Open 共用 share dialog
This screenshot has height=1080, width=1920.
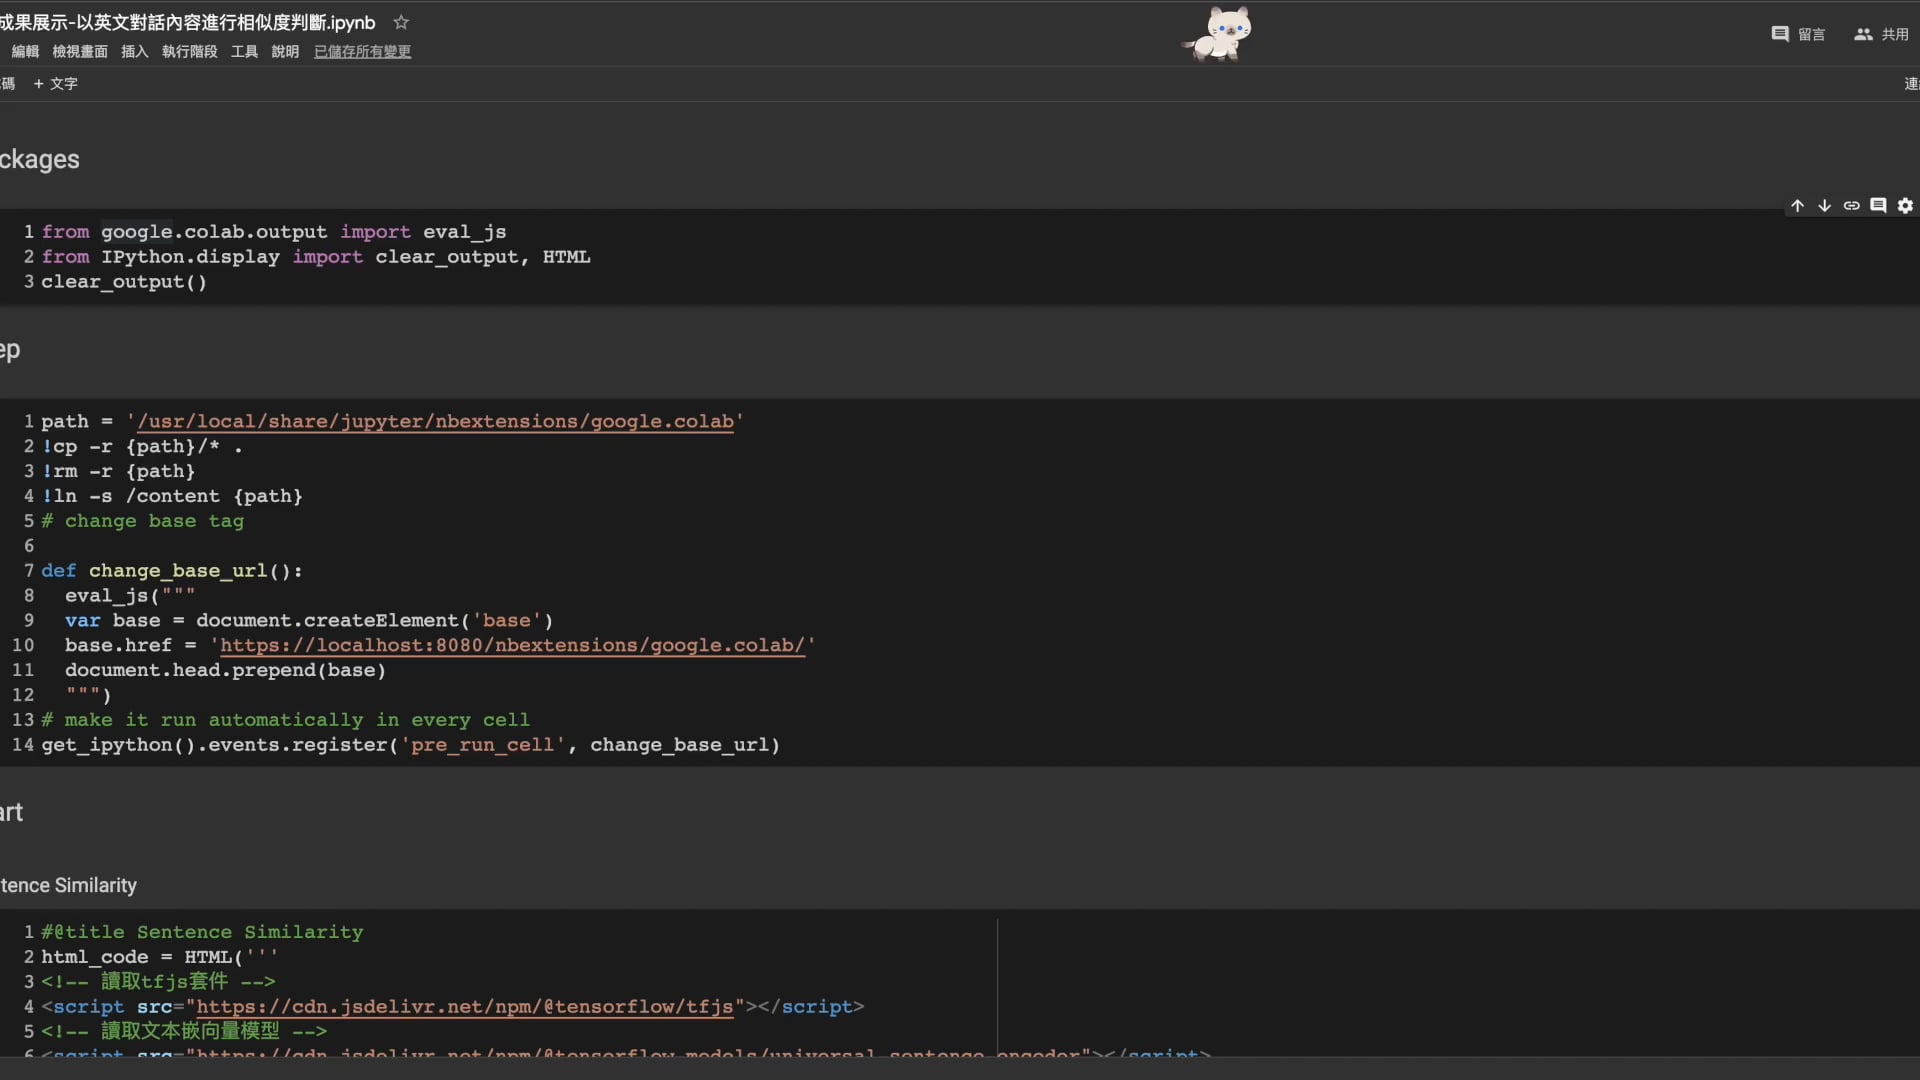pos(1881,34)
